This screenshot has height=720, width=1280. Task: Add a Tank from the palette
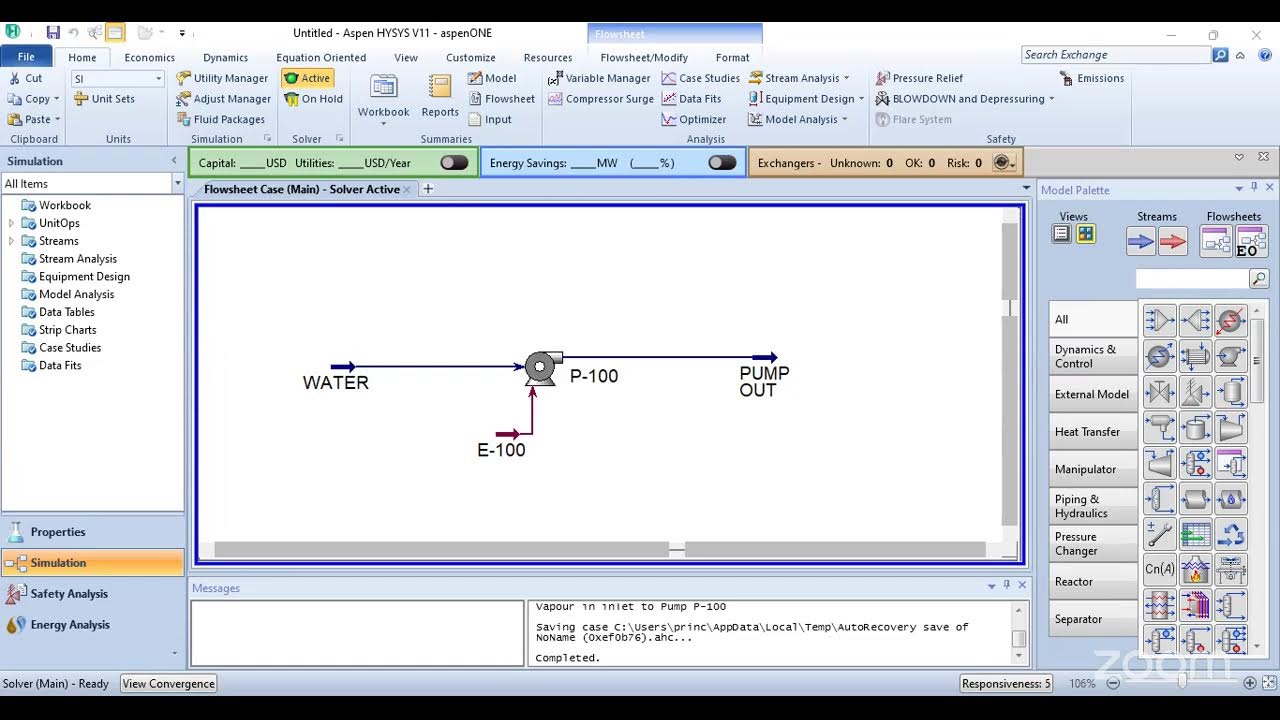tap(1195, 427)
